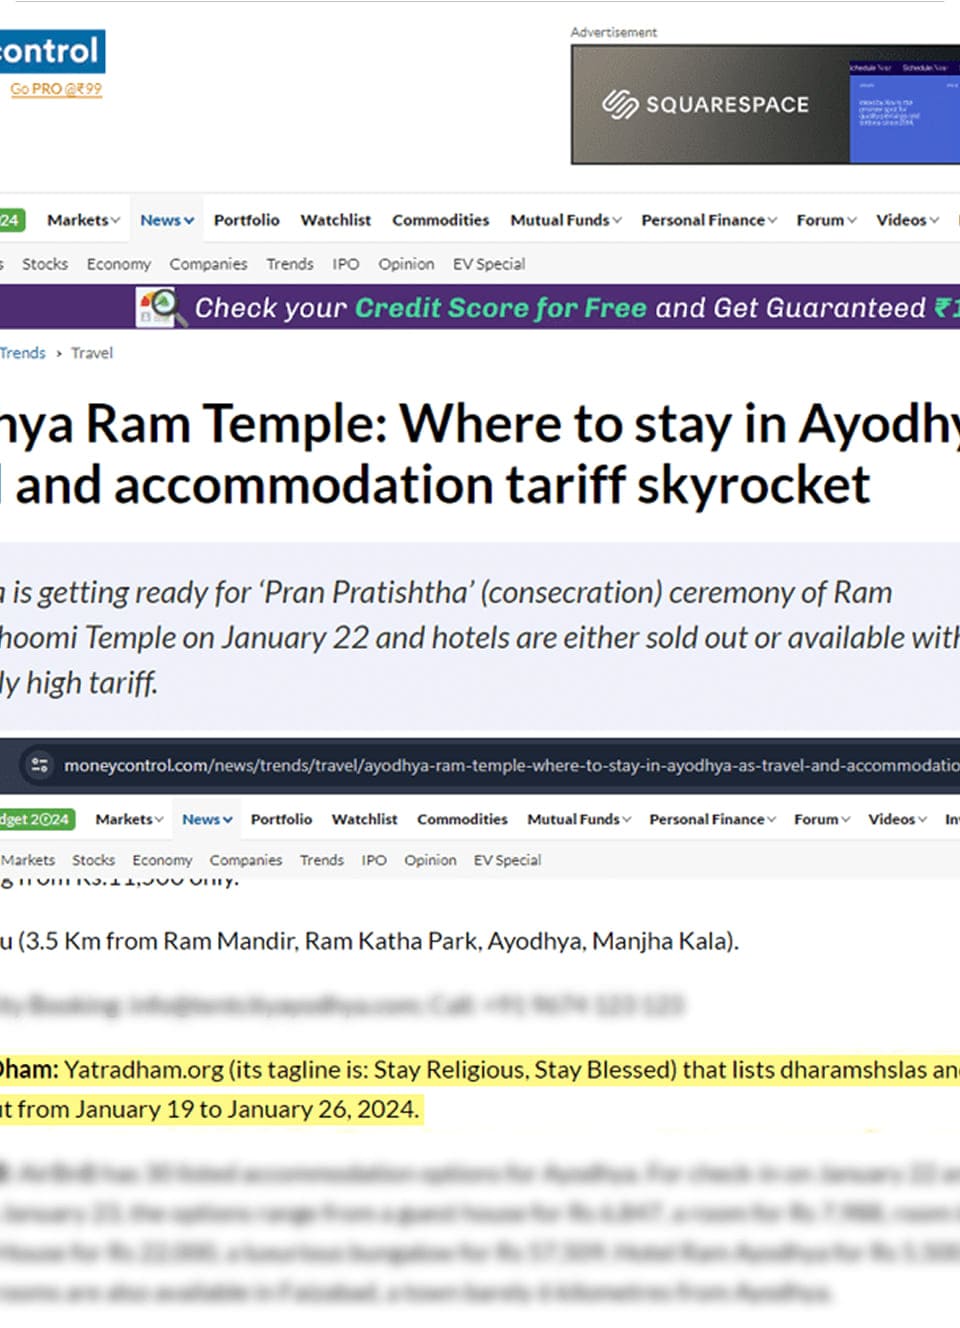This screenshot has height=1328, width=960.
Task: Expand Personal Finance dropdown in top menu
Action: 708,220
